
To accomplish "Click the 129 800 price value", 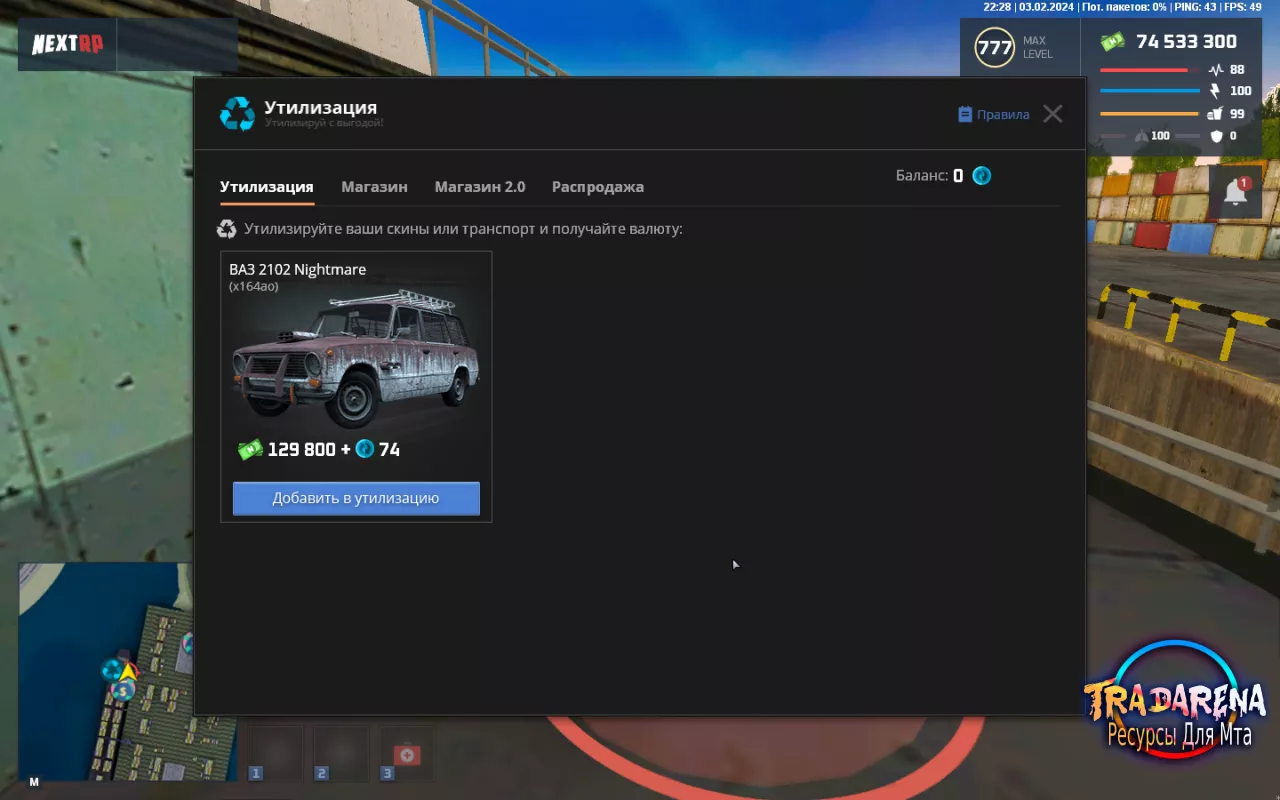I will pos(301,450).
